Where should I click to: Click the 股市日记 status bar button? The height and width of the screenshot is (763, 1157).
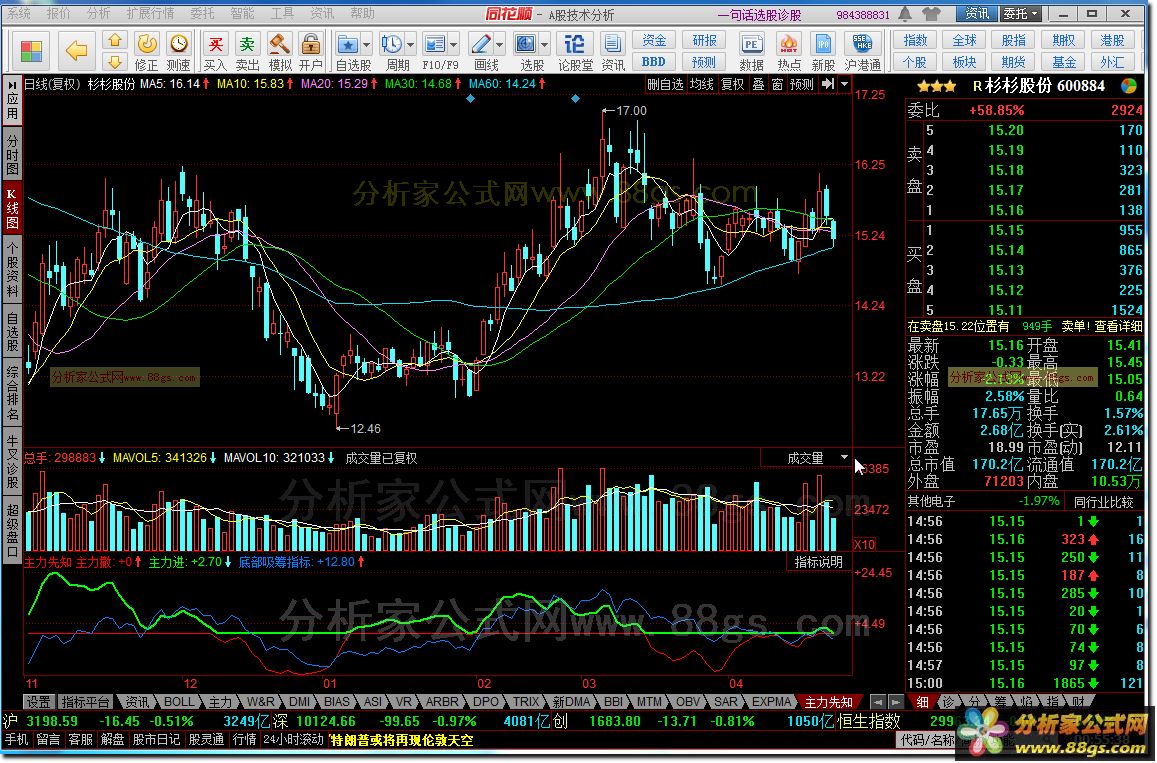tap(156, 740)
